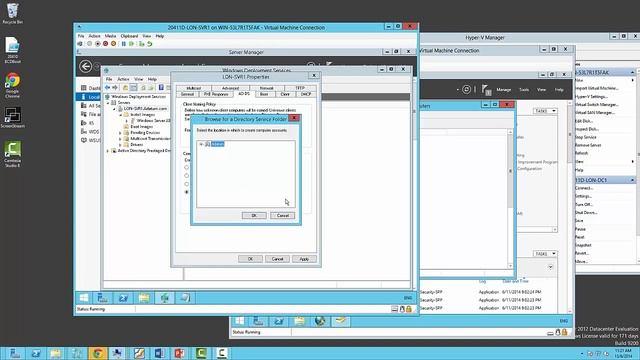The height and width of the screenshot is (360, 640).
Task: Click the green Reset/Start icon in VM toolbar
Action: (x=131, y=44)
